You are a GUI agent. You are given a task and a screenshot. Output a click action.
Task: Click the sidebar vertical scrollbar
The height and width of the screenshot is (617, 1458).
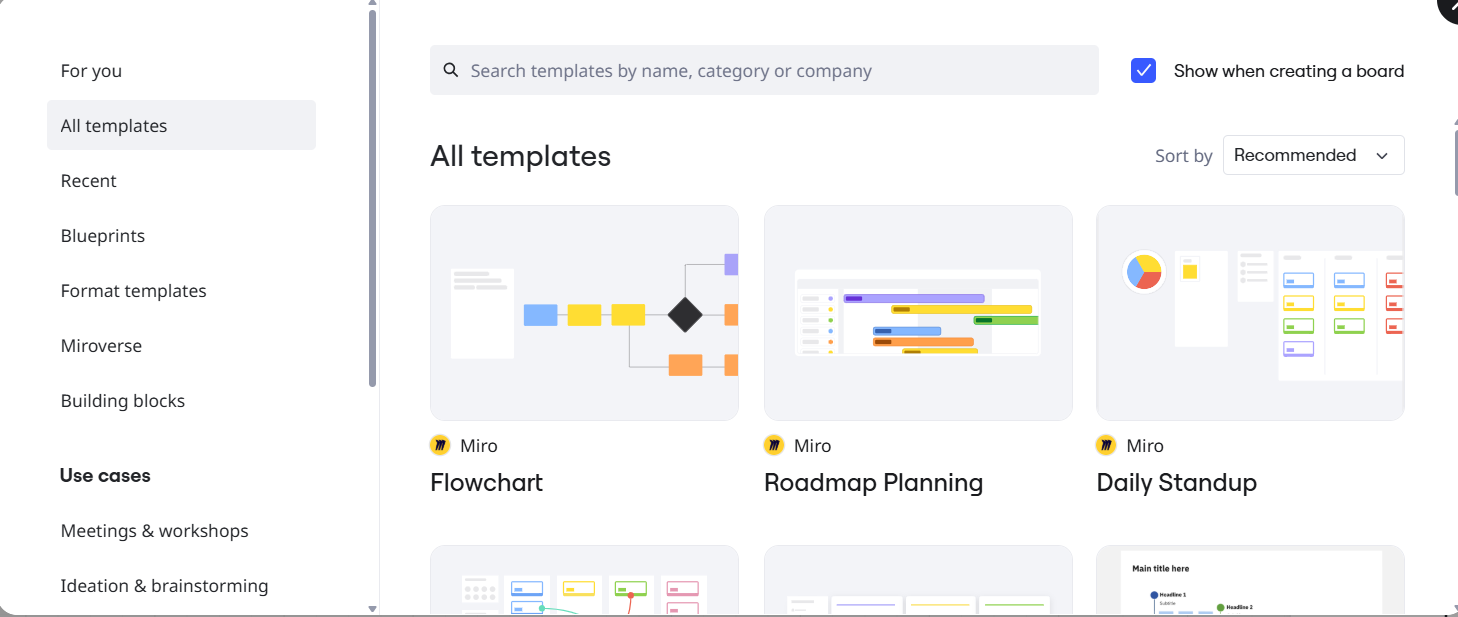[373, 200]
